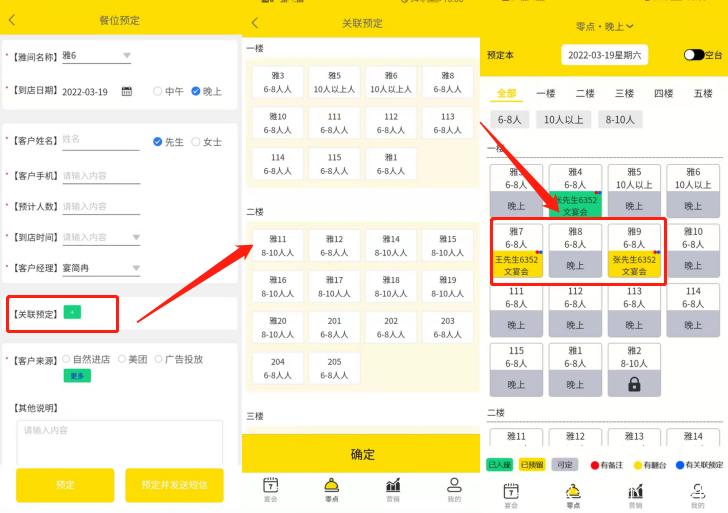This screenshot has width=728, height=513.
Task: Filter rooms by 10人以上
Action: pos(563,120)
